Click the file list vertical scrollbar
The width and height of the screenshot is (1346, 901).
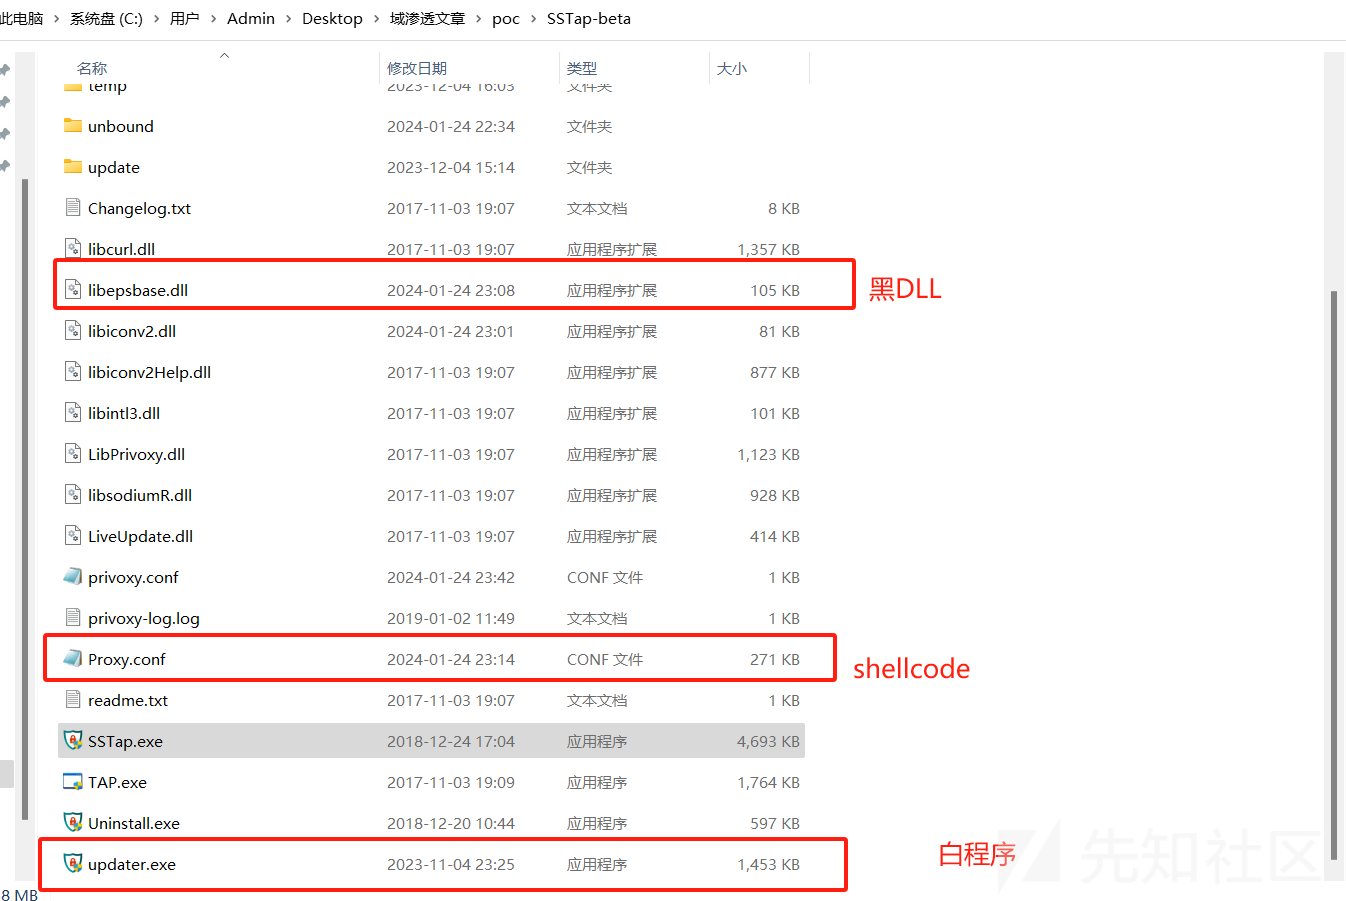pyautogui.click(x=1334, y=575)
